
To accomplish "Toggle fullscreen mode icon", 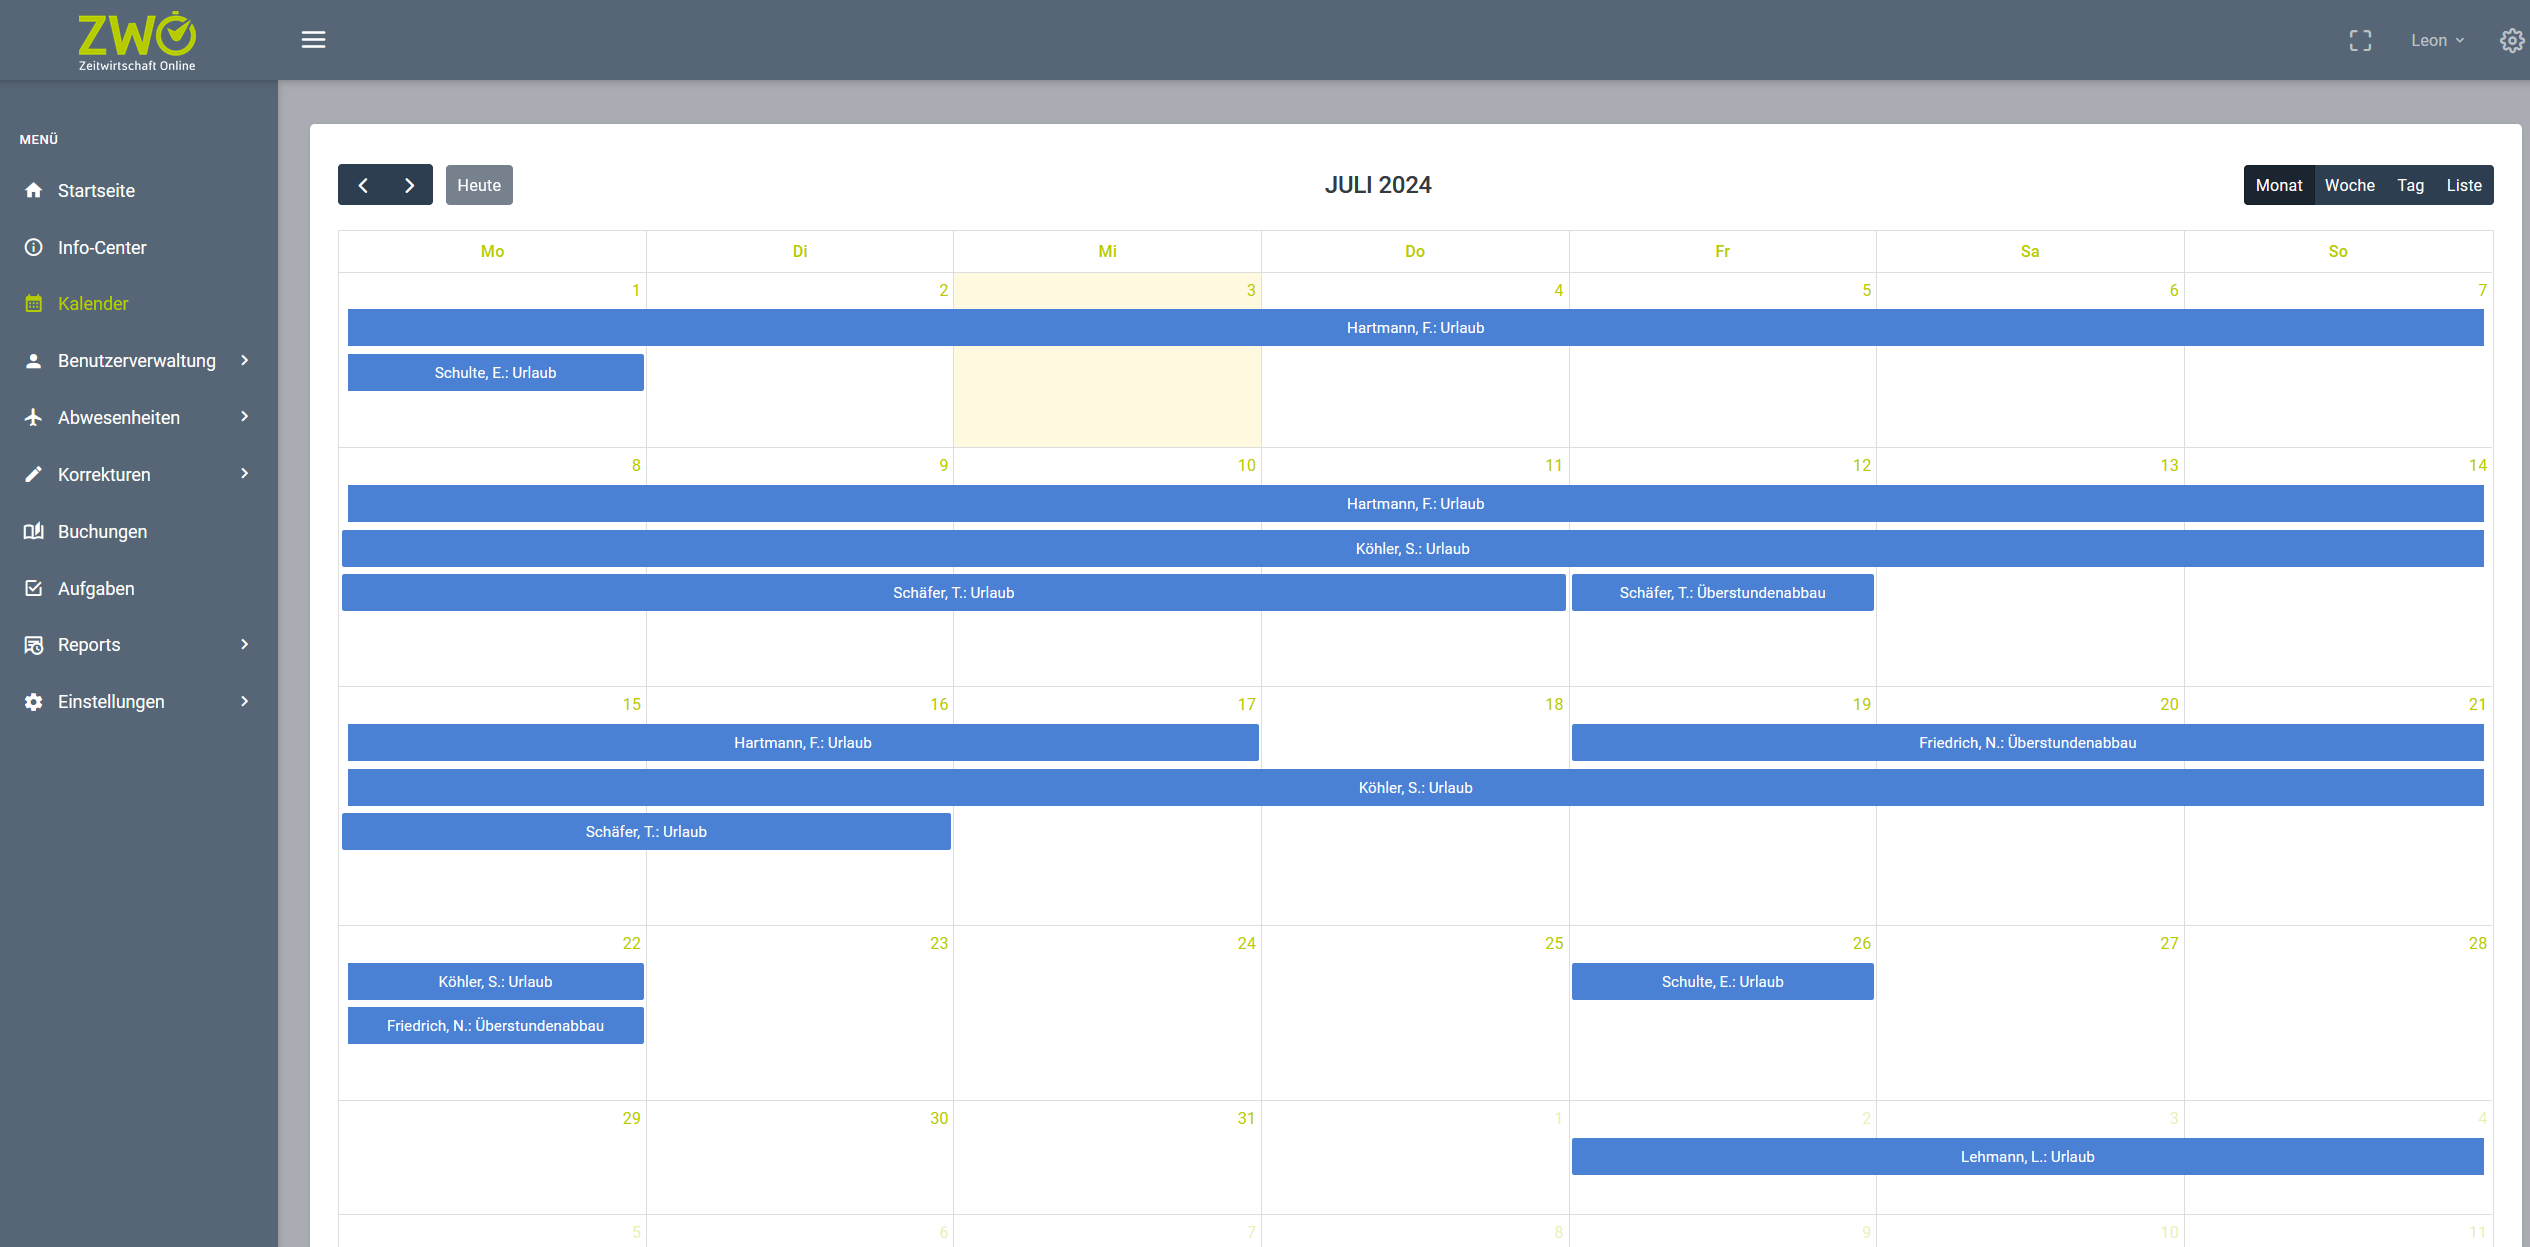I will pyautogui.click(x=2360, y=41).
